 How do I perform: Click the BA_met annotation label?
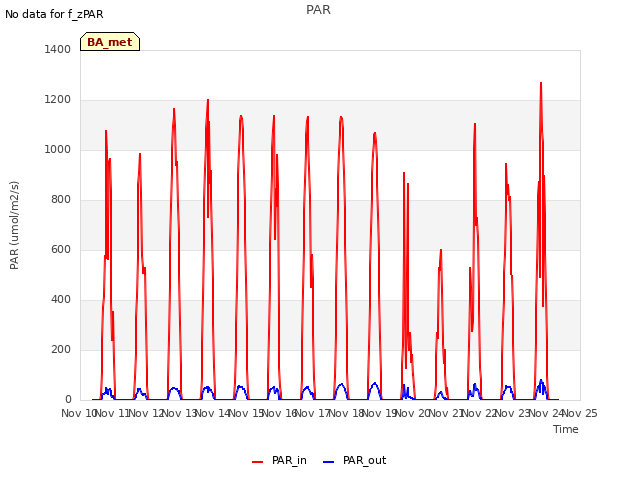[x=110, y=42]
